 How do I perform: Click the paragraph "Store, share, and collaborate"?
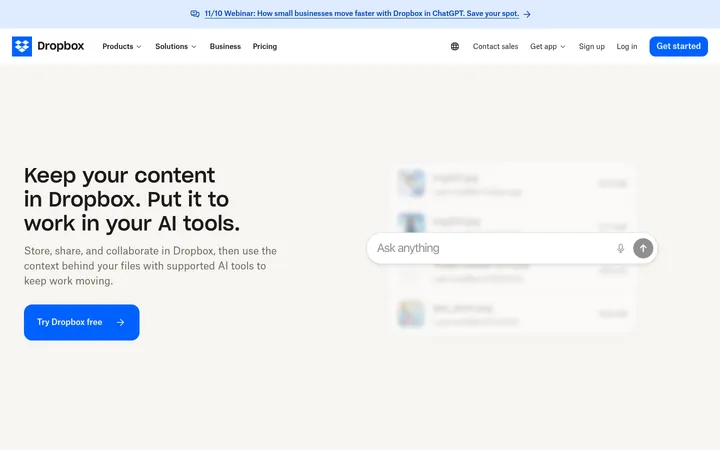(x=150, y=266)
